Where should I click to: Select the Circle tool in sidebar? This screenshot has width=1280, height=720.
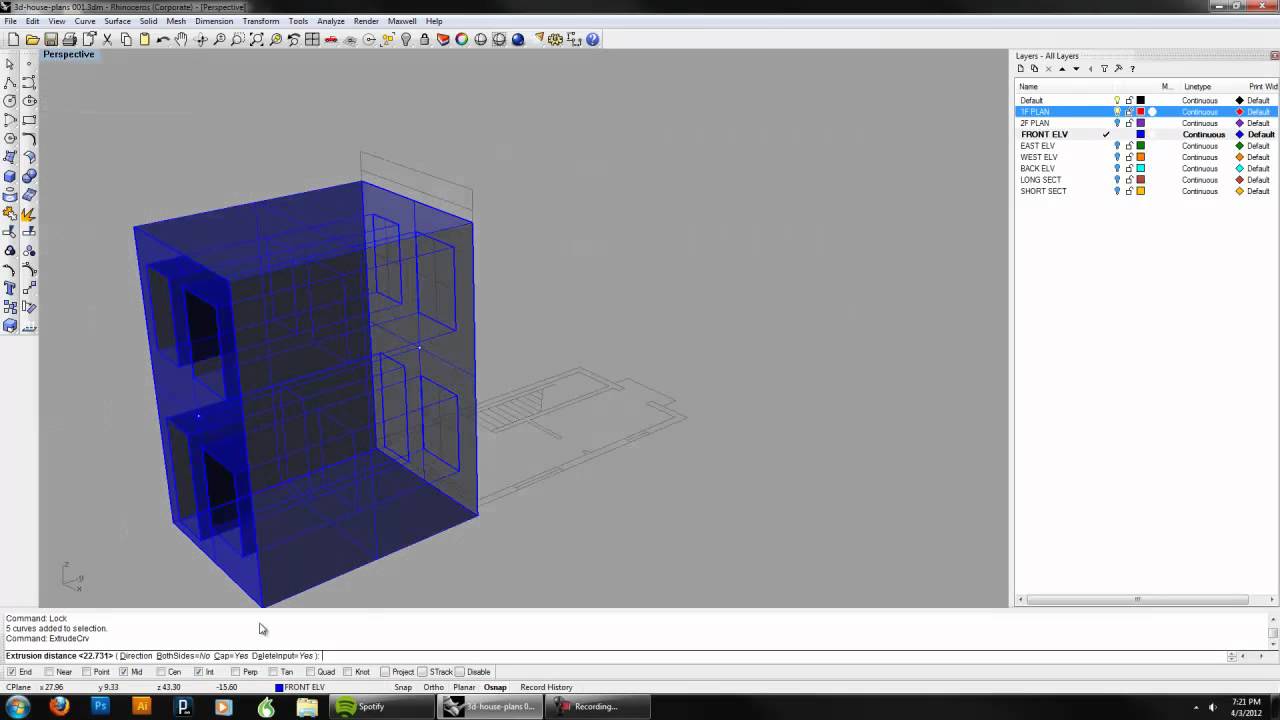(10, 100)
